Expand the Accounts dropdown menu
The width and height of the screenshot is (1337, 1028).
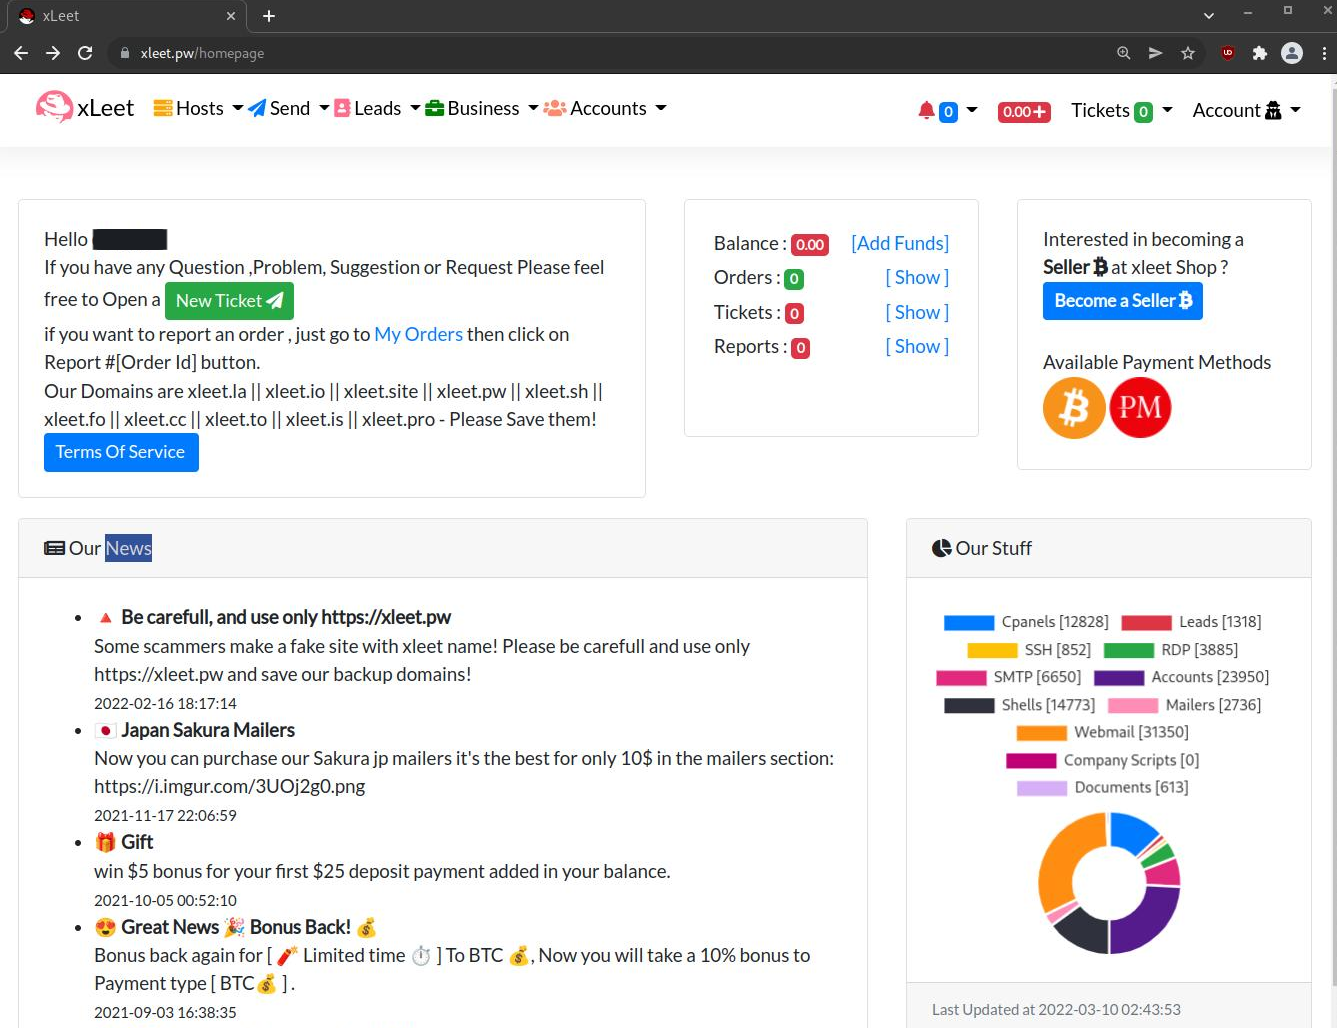pos(661,108)
